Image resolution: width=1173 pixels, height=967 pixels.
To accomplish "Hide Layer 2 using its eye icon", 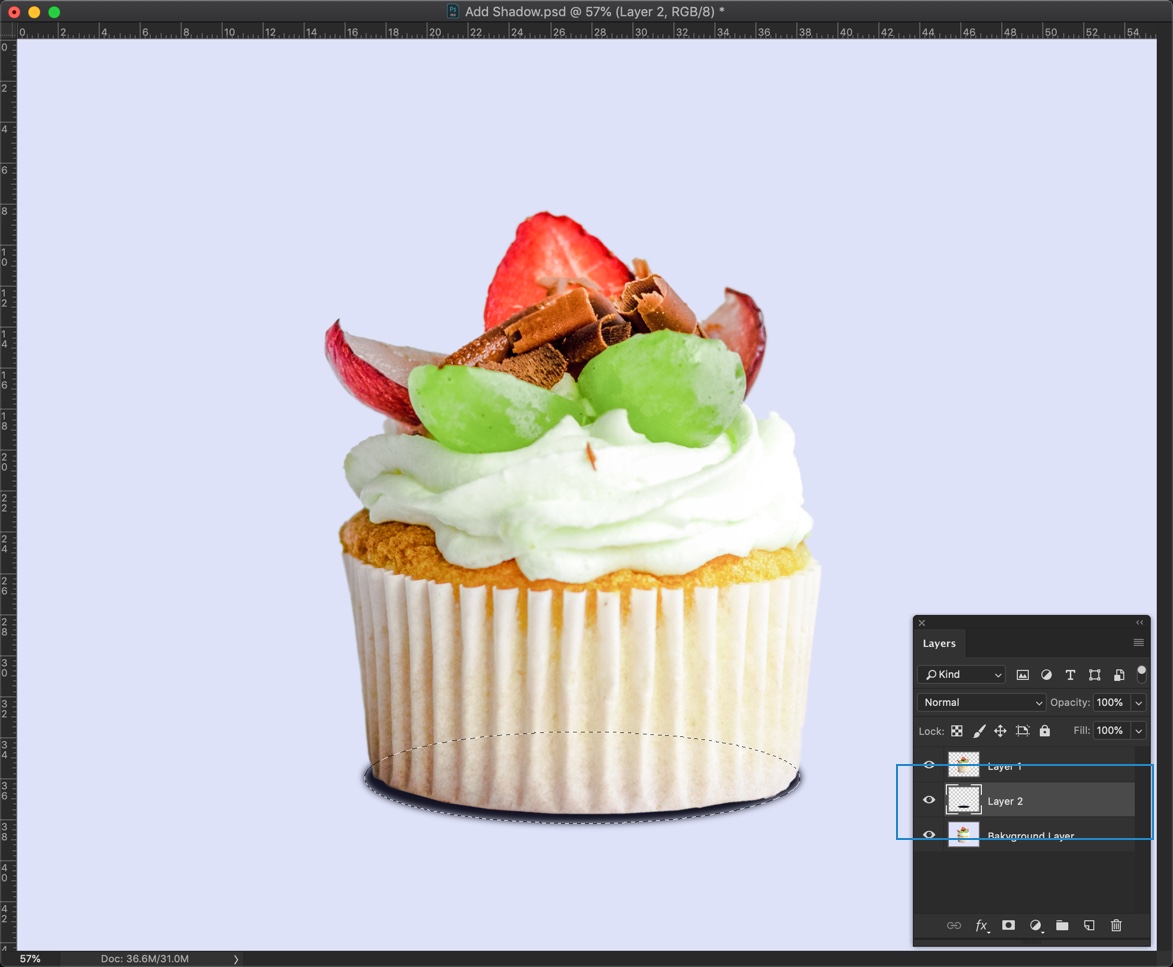I will (x=929, y=800).
